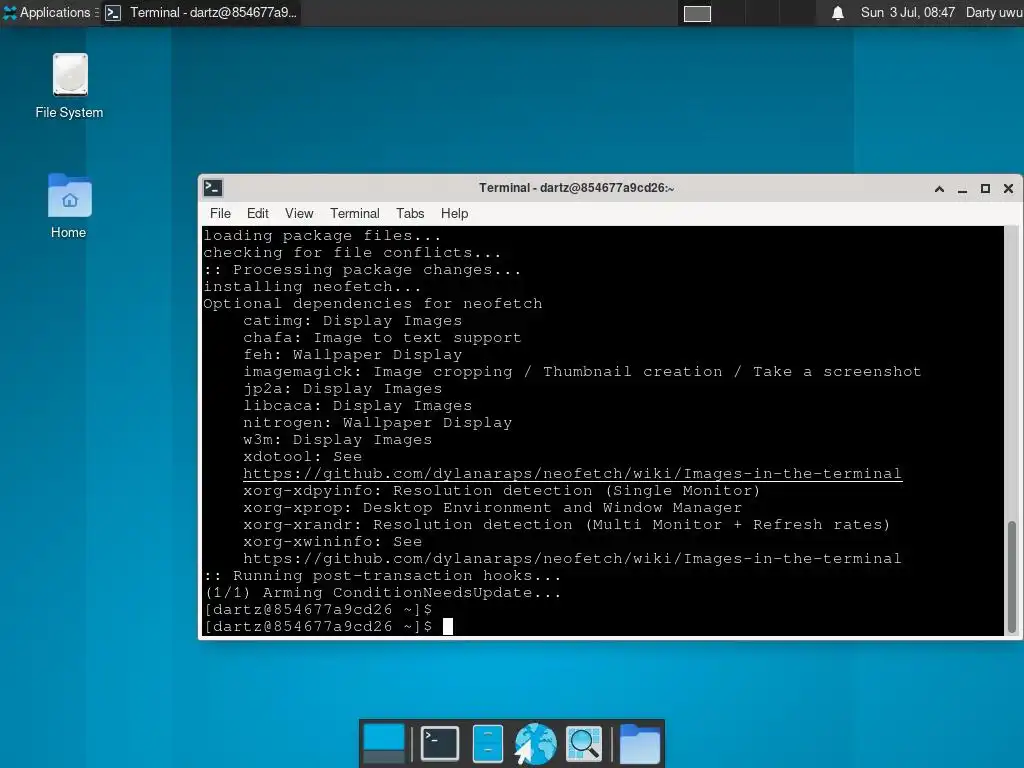This screenshot has width=1024, height=768.
Task: Click the 'Running post-transaction hooks...' line
Action: click(x=382, y=575)
